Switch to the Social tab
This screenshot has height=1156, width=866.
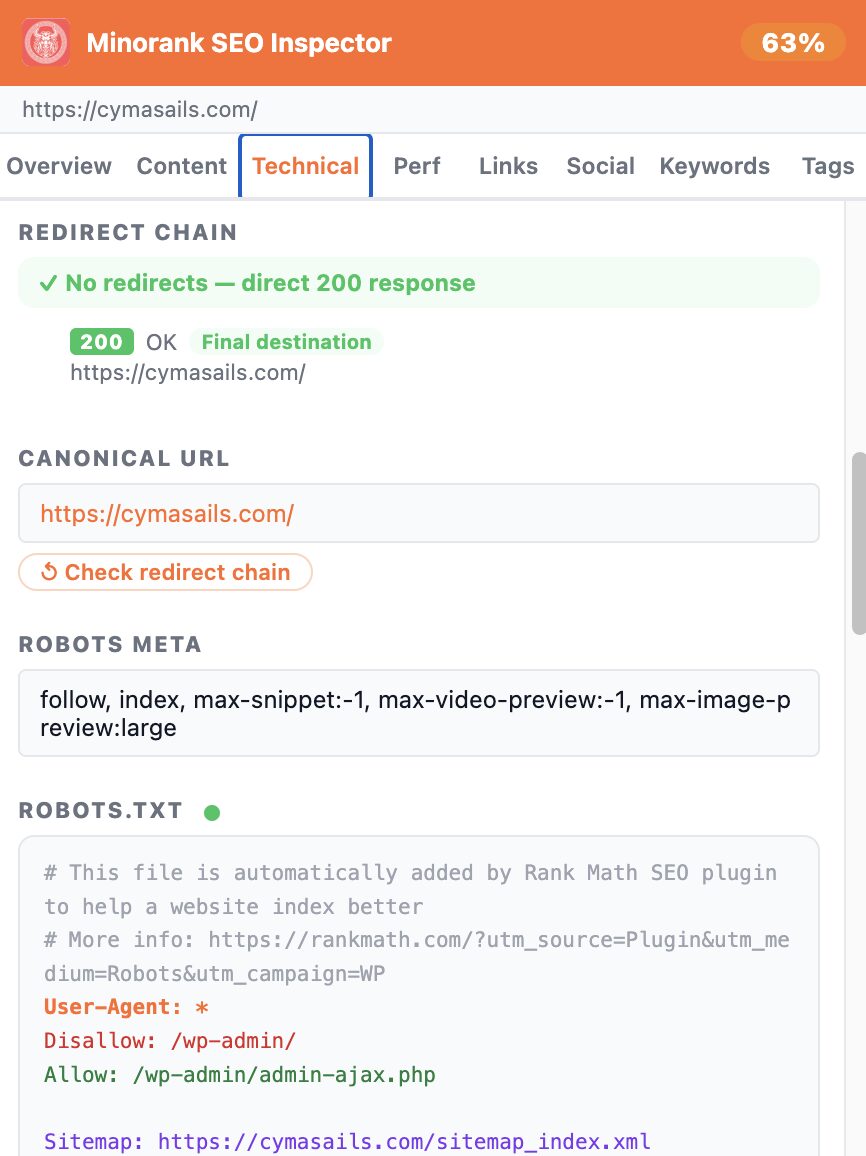(x=600, y=166)
